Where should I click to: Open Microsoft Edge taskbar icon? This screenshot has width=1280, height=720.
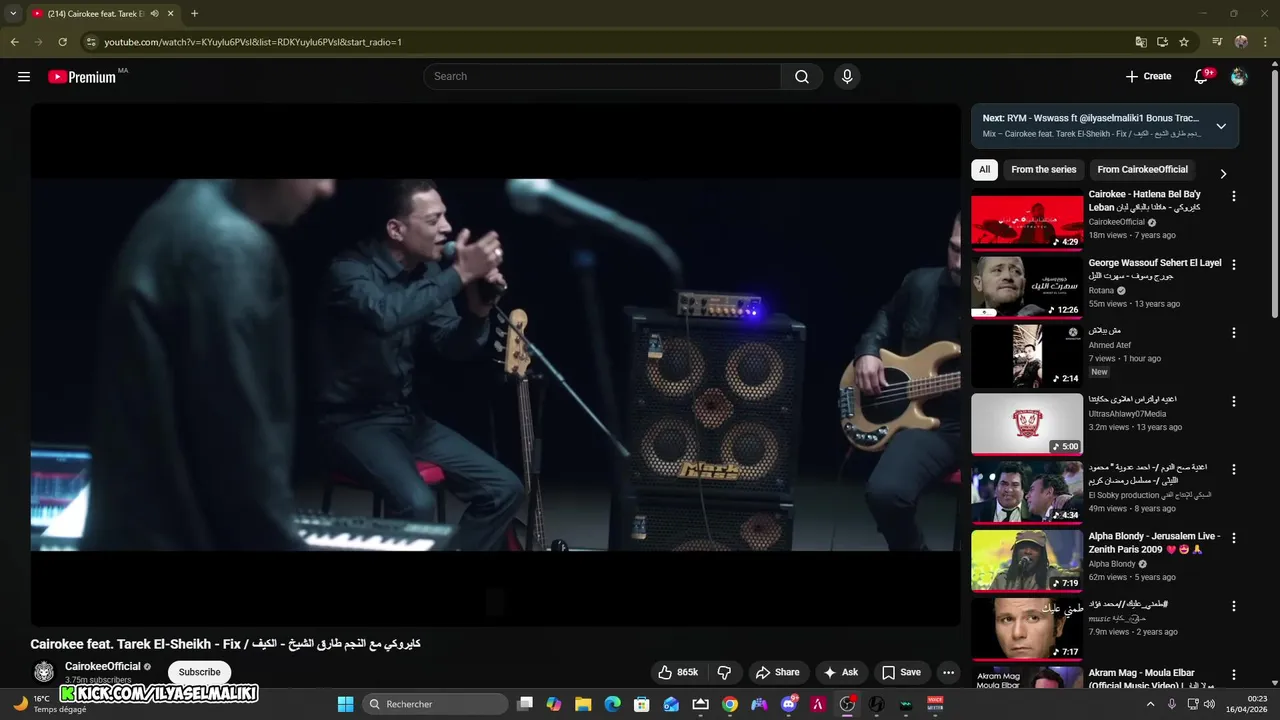click(612, 704)
